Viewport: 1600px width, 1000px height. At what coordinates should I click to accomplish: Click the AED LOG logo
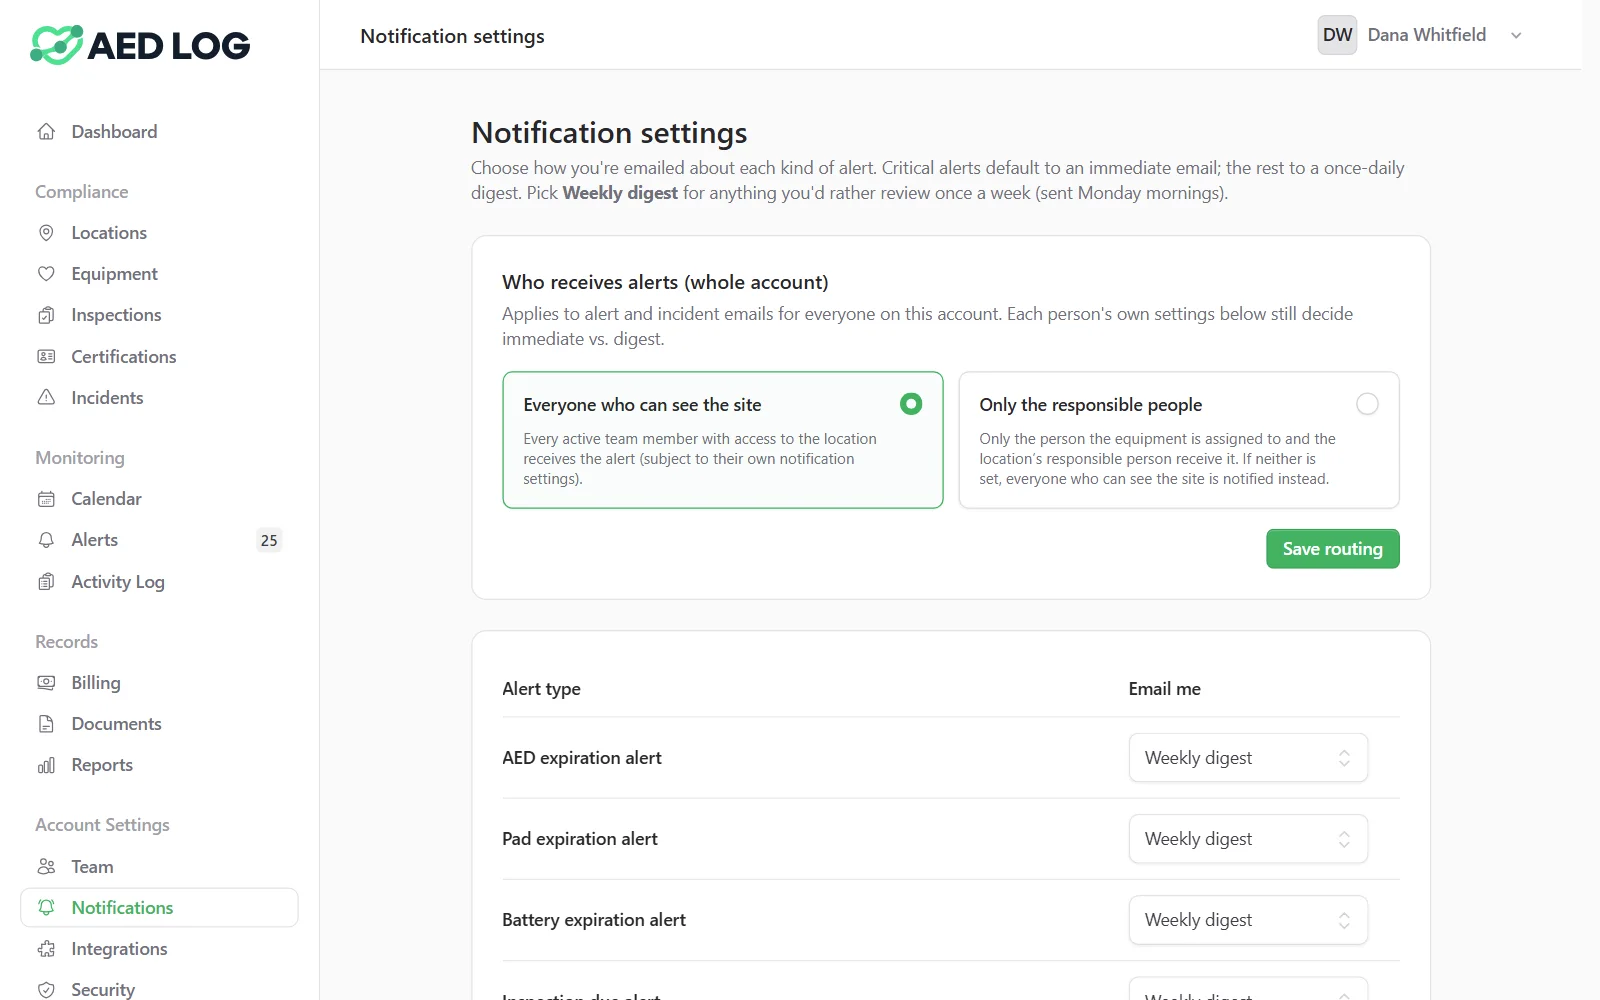pyautogui.click(x=140, y=45)
